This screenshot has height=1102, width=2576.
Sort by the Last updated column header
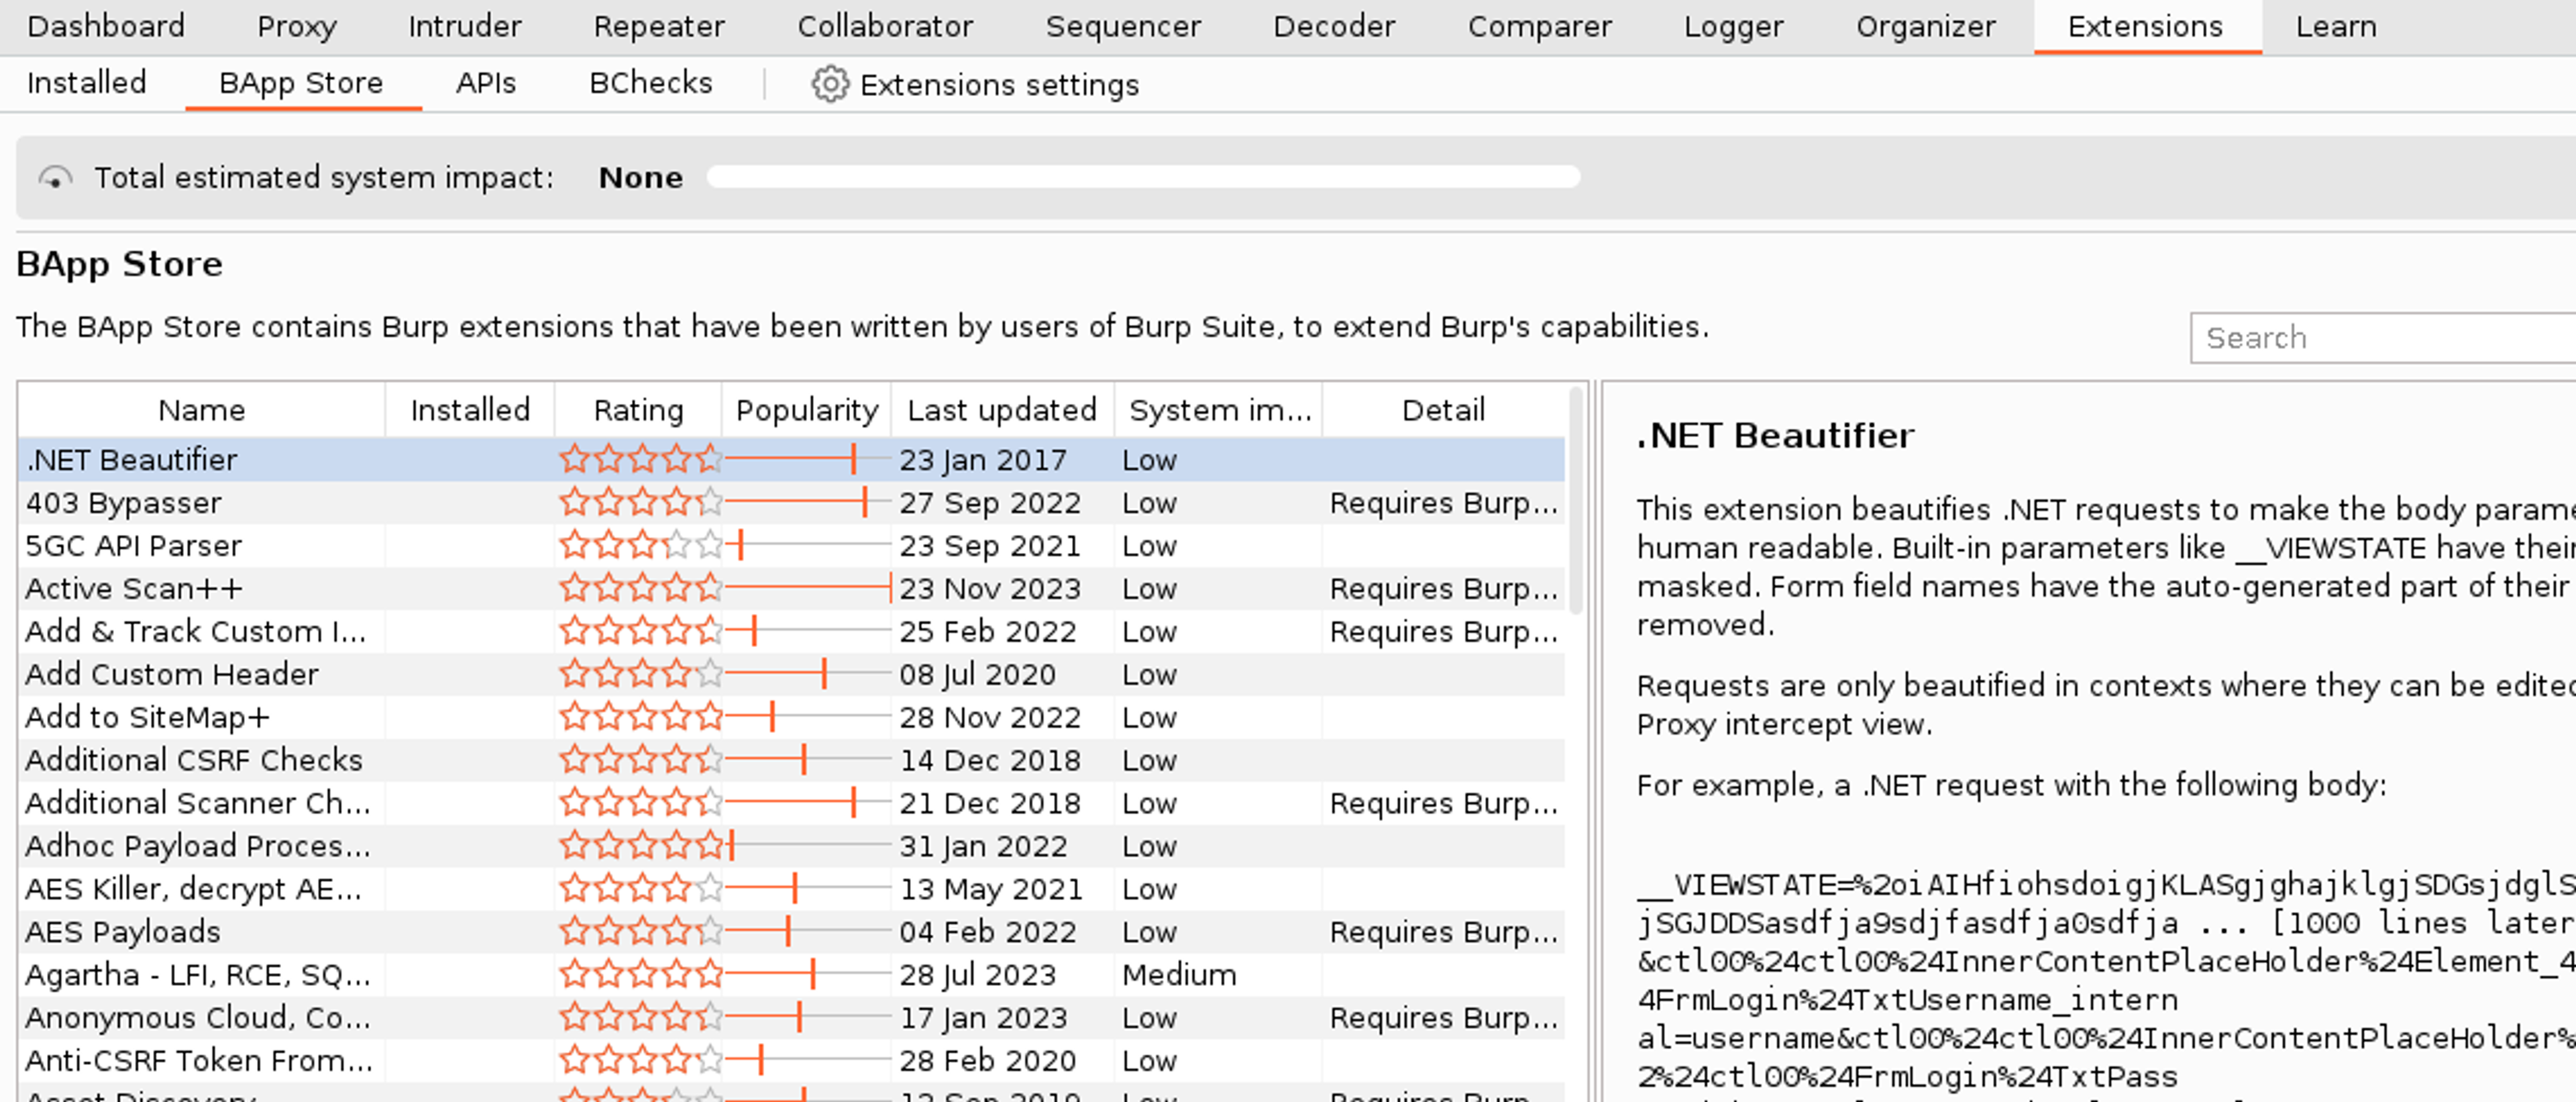(x=1001, y=410)
